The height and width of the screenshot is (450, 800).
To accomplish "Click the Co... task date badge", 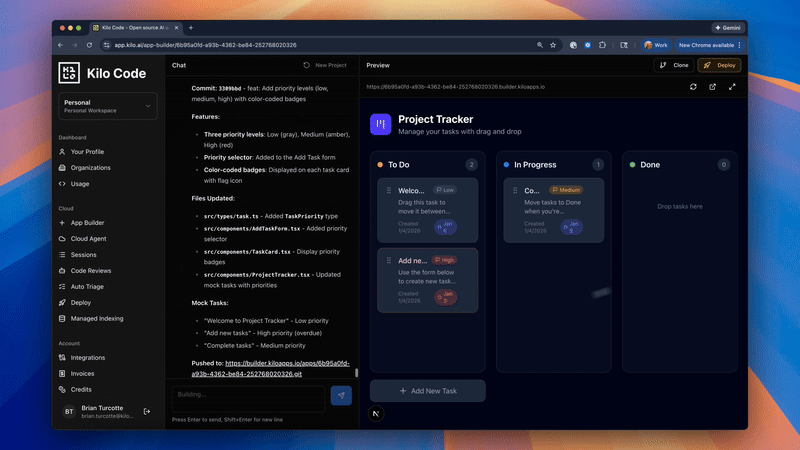I will (x=571, y=227).
